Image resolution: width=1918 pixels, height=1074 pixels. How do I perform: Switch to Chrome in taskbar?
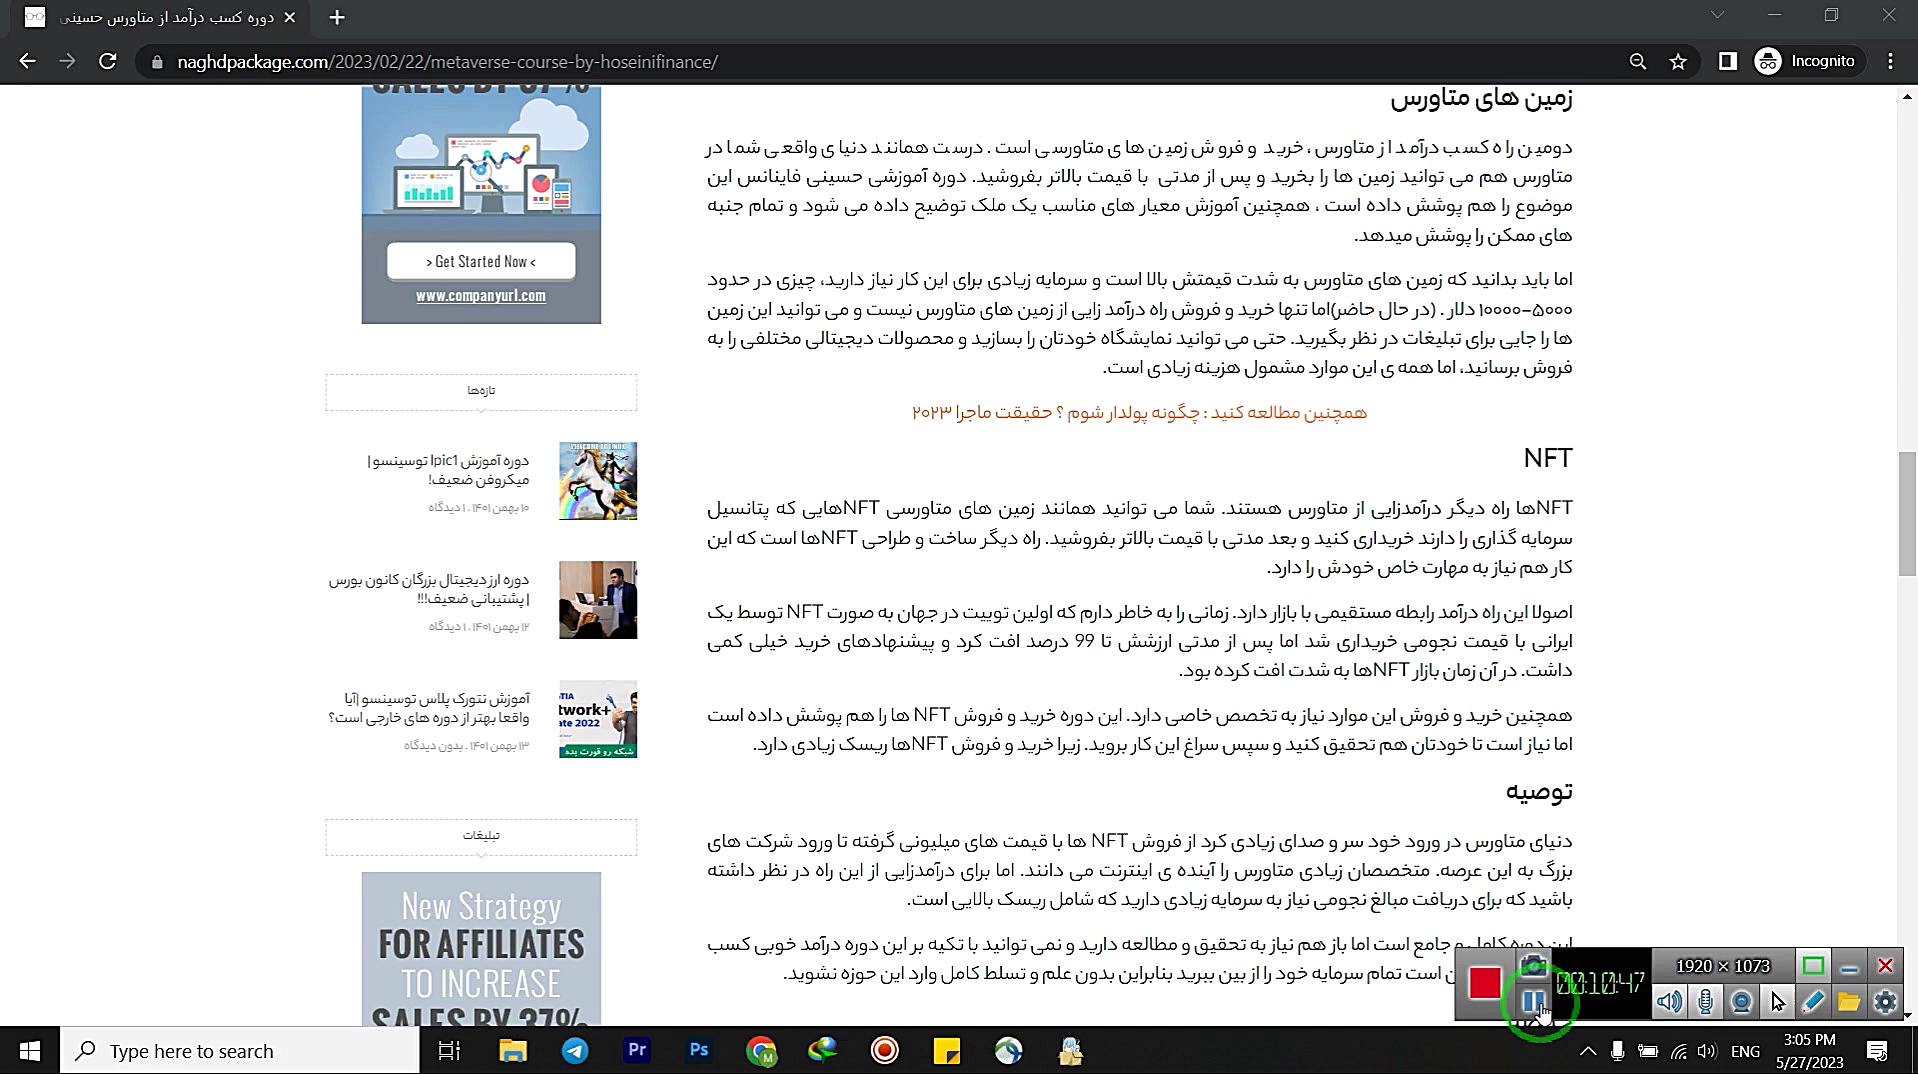(761, 1051)
